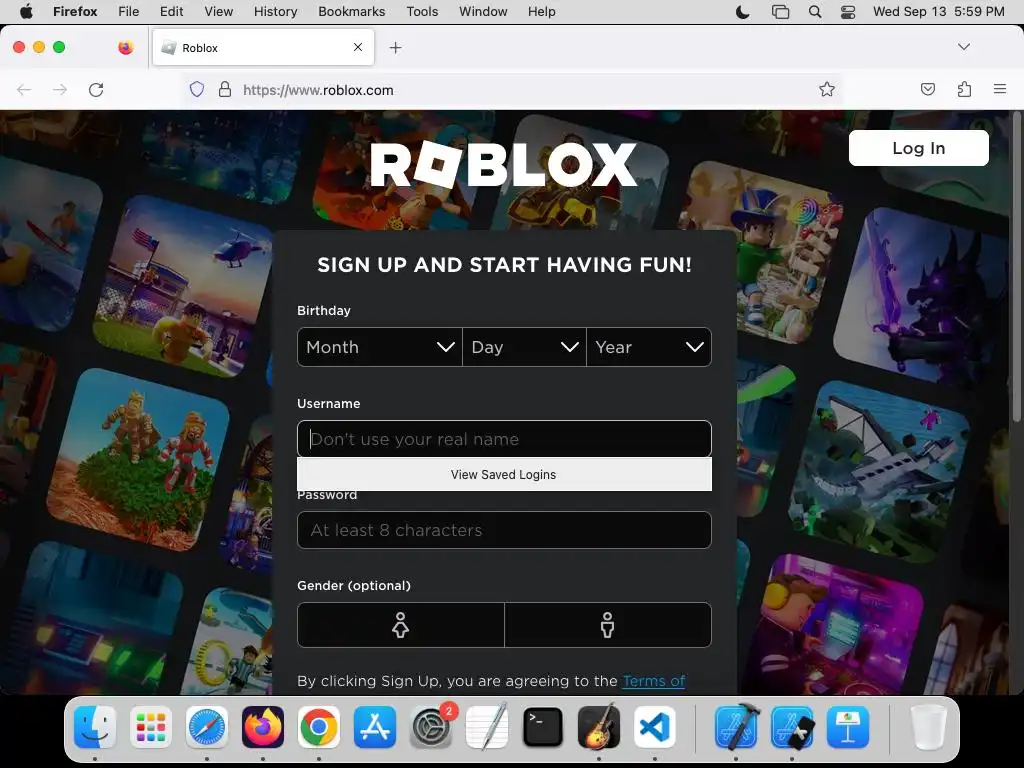
Task: Close the Roblox tab
Action: [358, 47]
